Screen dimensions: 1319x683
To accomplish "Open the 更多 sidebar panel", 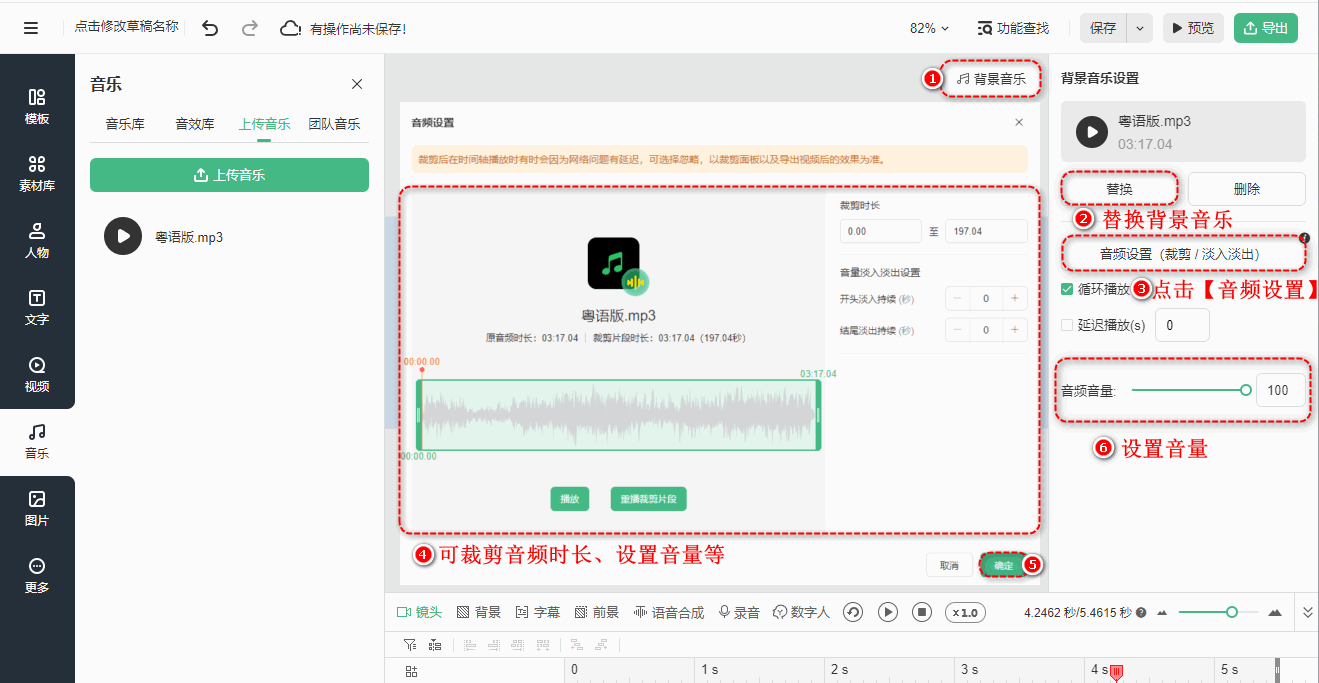I will [x=37, y=575].
